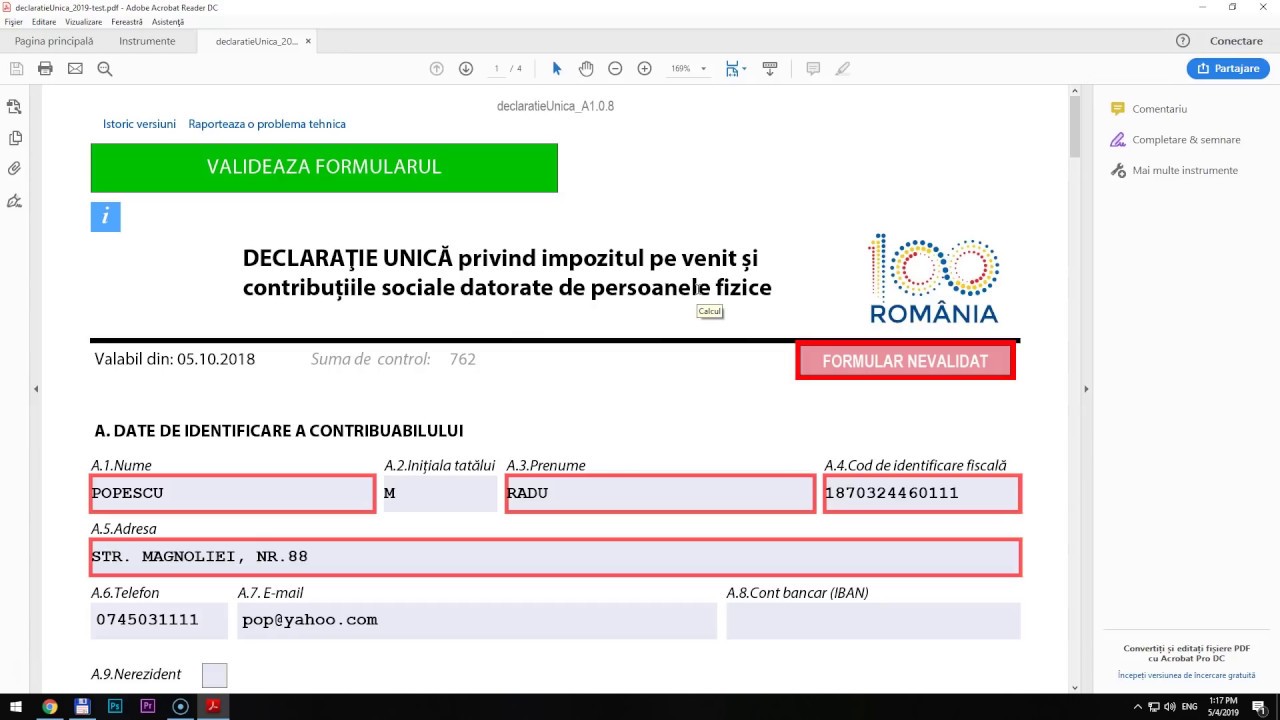Screen dimensions: 1280x720
Task: Open the Find text magnifier icon
Action: (x=104, y=69)
